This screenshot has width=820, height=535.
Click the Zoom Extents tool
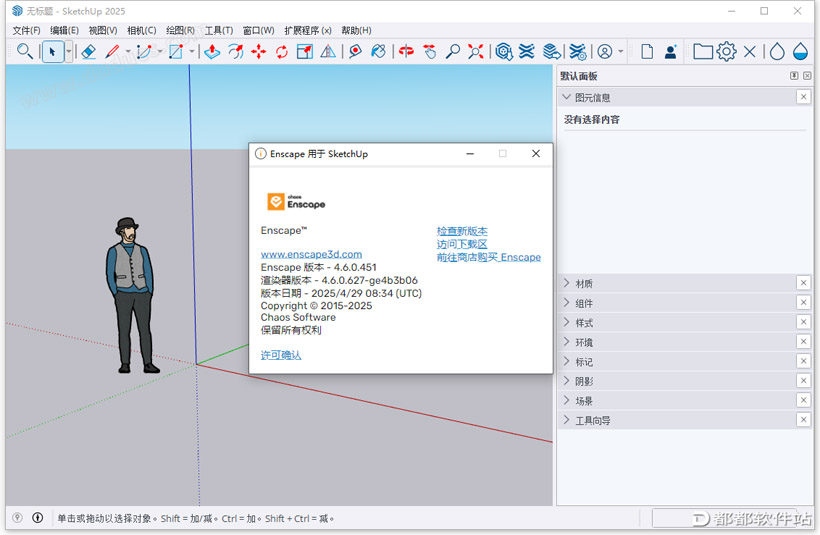475,51
